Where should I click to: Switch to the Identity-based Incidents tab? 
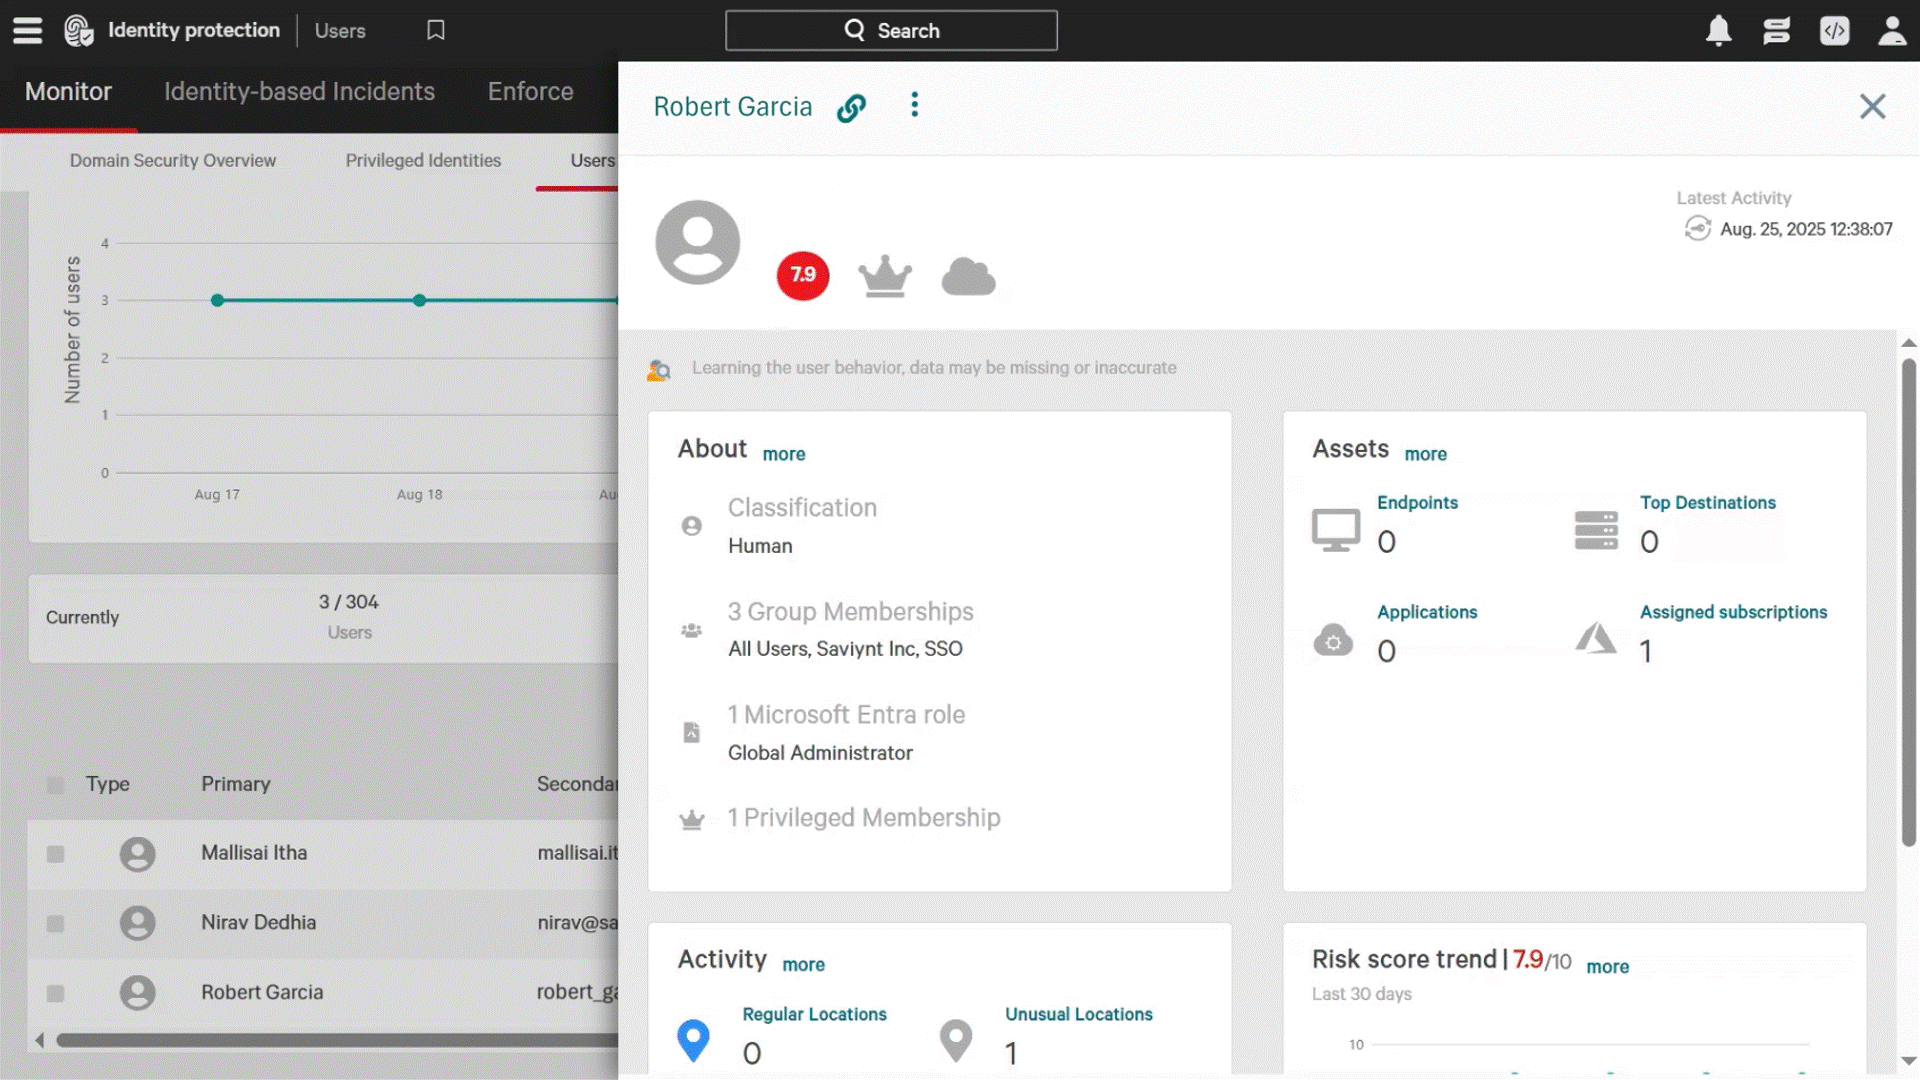[x=299, y=92]
